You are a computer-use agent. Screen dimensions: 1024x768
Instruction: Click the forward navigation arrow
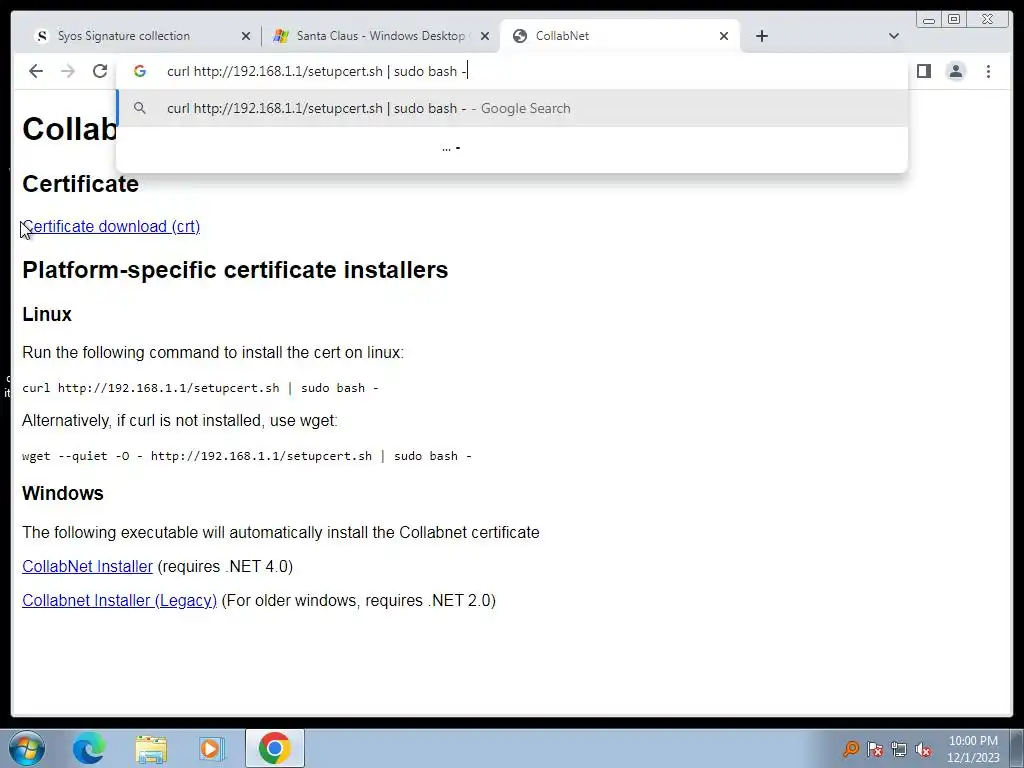(68, 71)
